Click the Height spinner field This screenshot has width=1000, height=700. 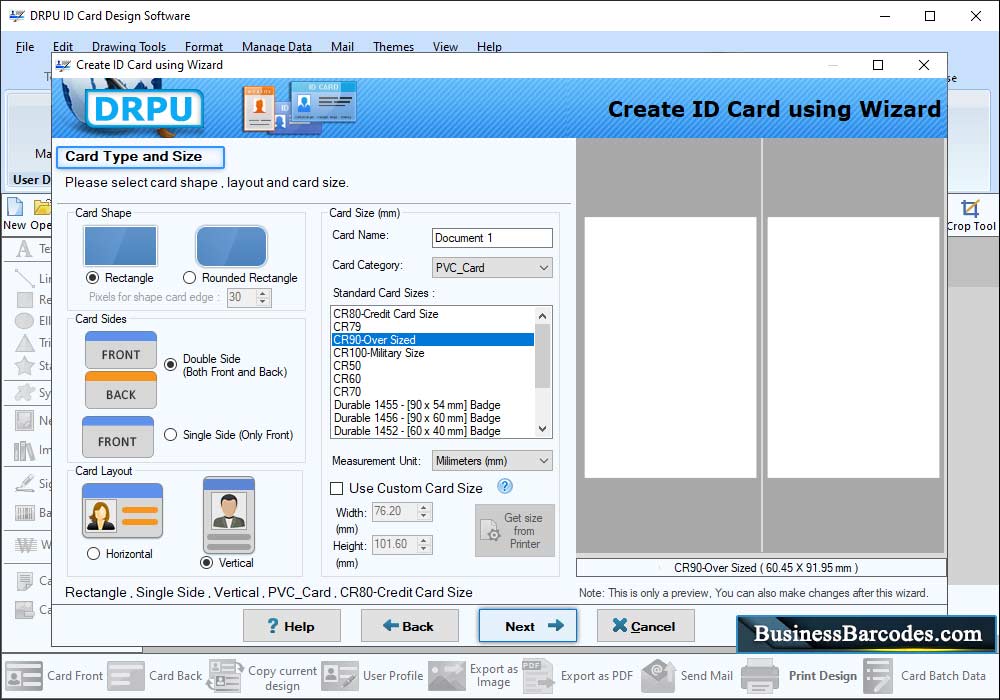click(402, 544)
